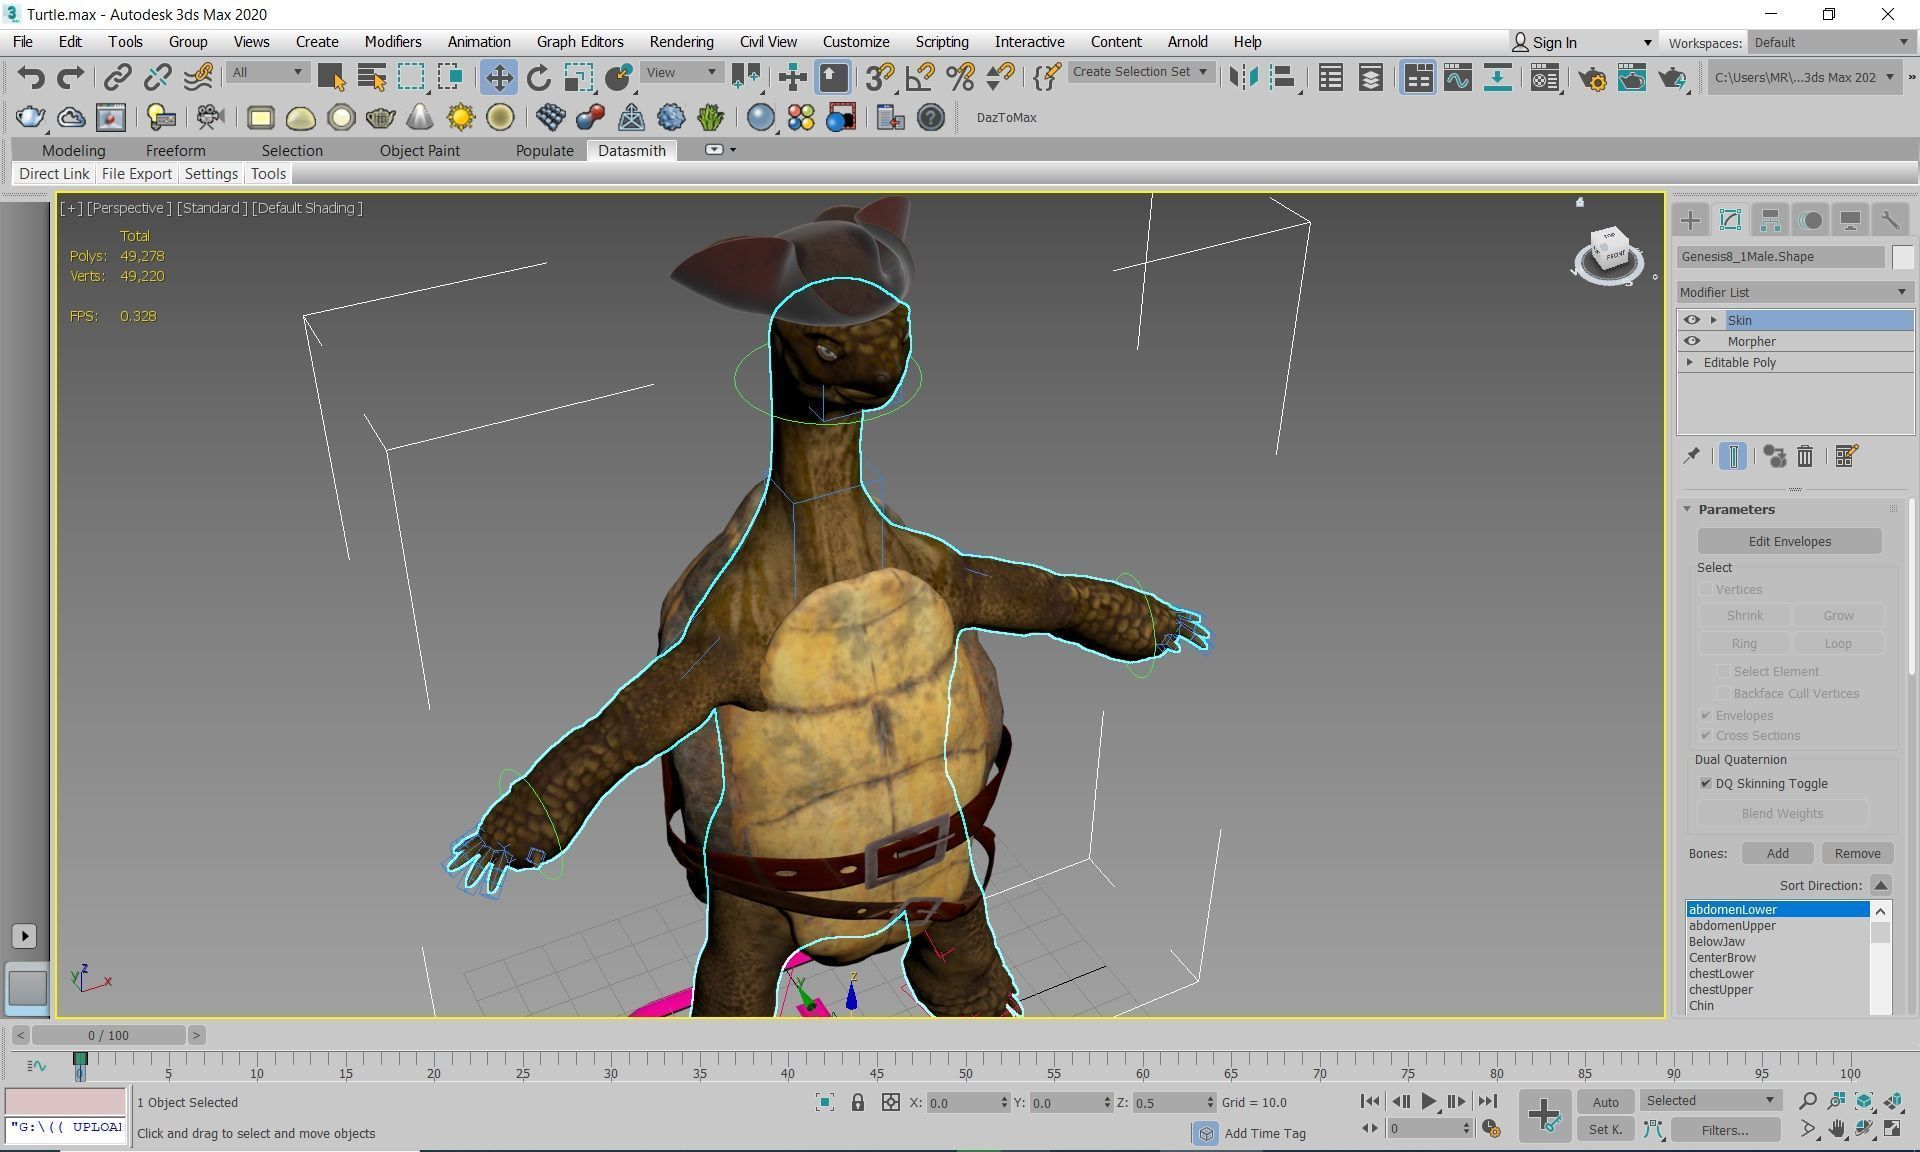Open the Motion command panel tab
Screen dimensions: 1920x1152
pos(1810,220)
